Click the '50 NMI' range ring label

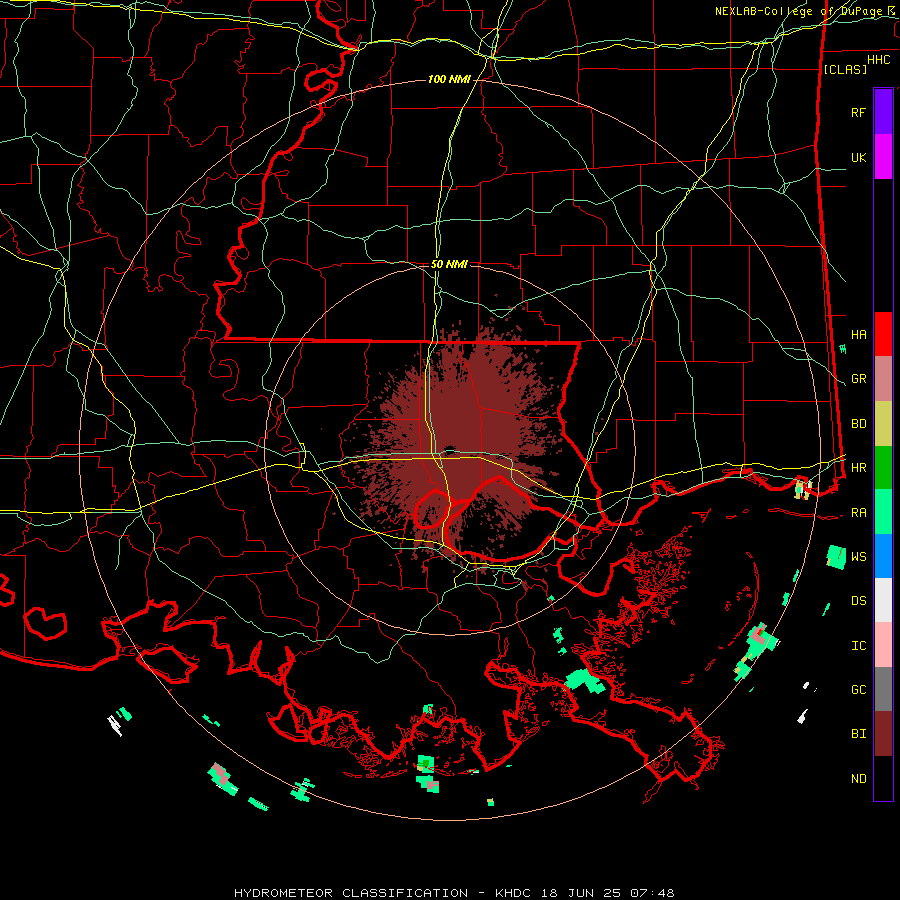click(449, 264)
